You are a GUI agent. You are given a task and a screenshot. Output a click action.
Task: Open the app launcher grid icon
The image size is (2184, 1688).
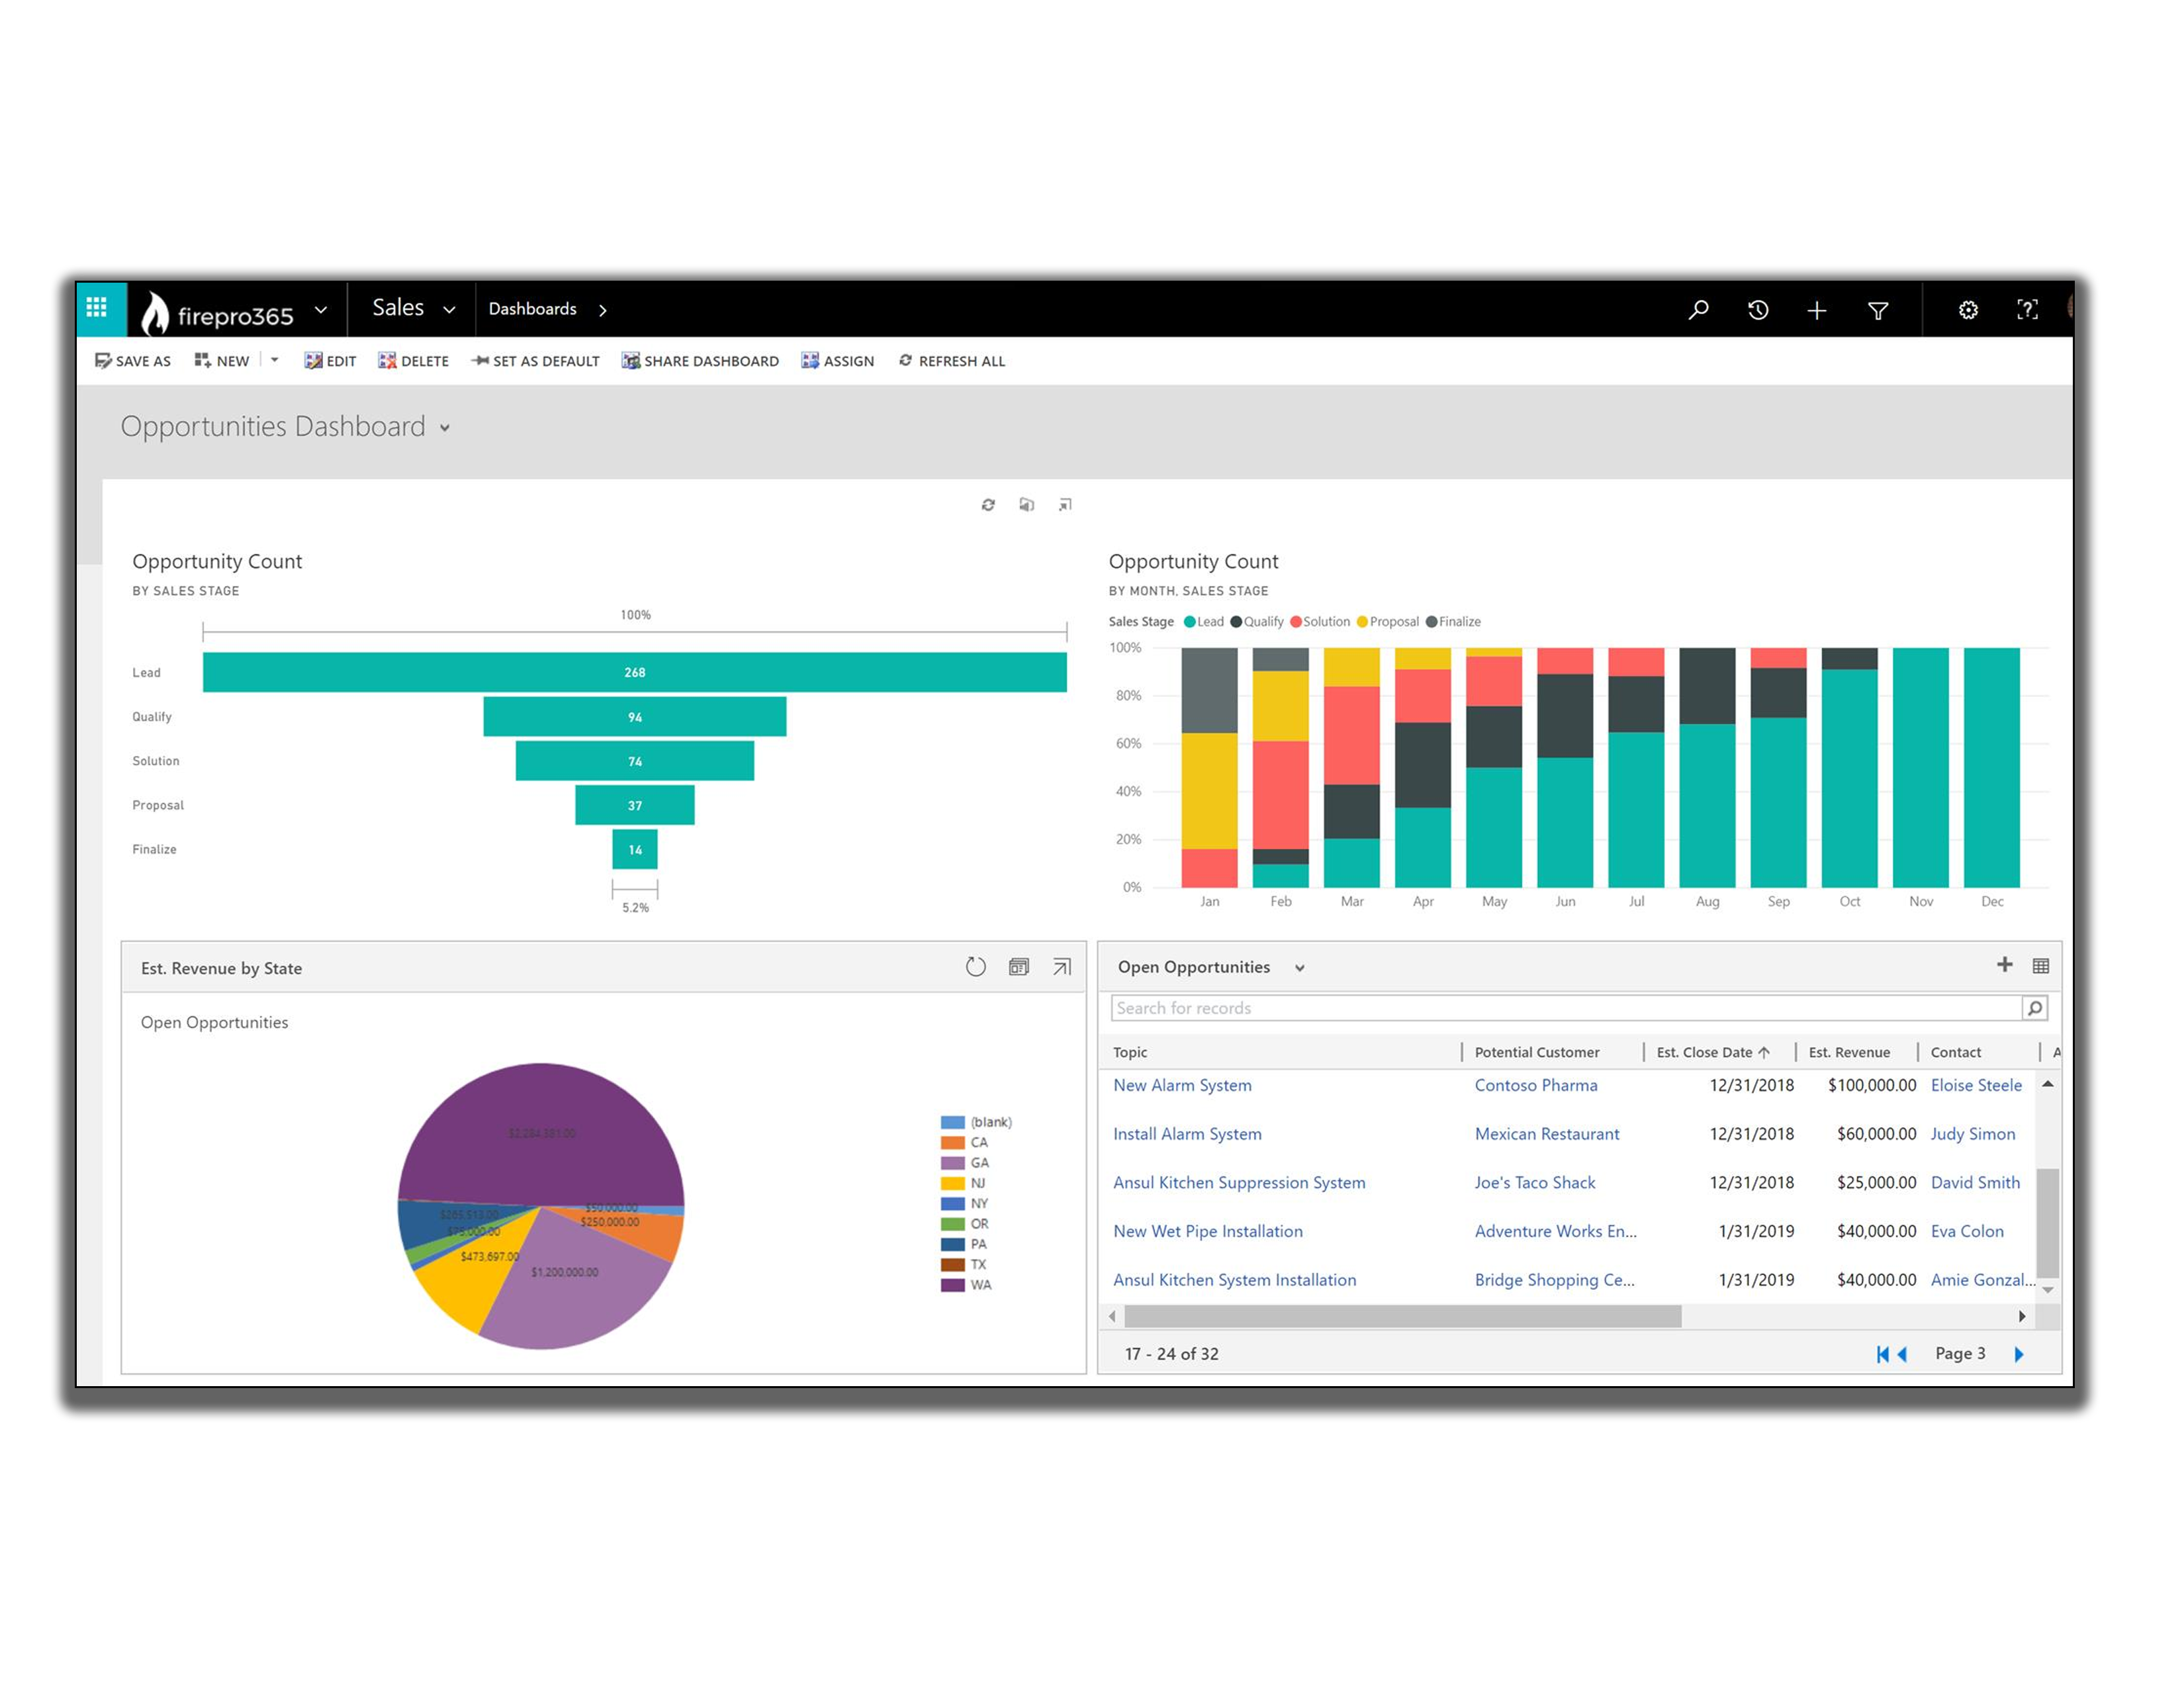pyautogui.click(x=97, y=308)
